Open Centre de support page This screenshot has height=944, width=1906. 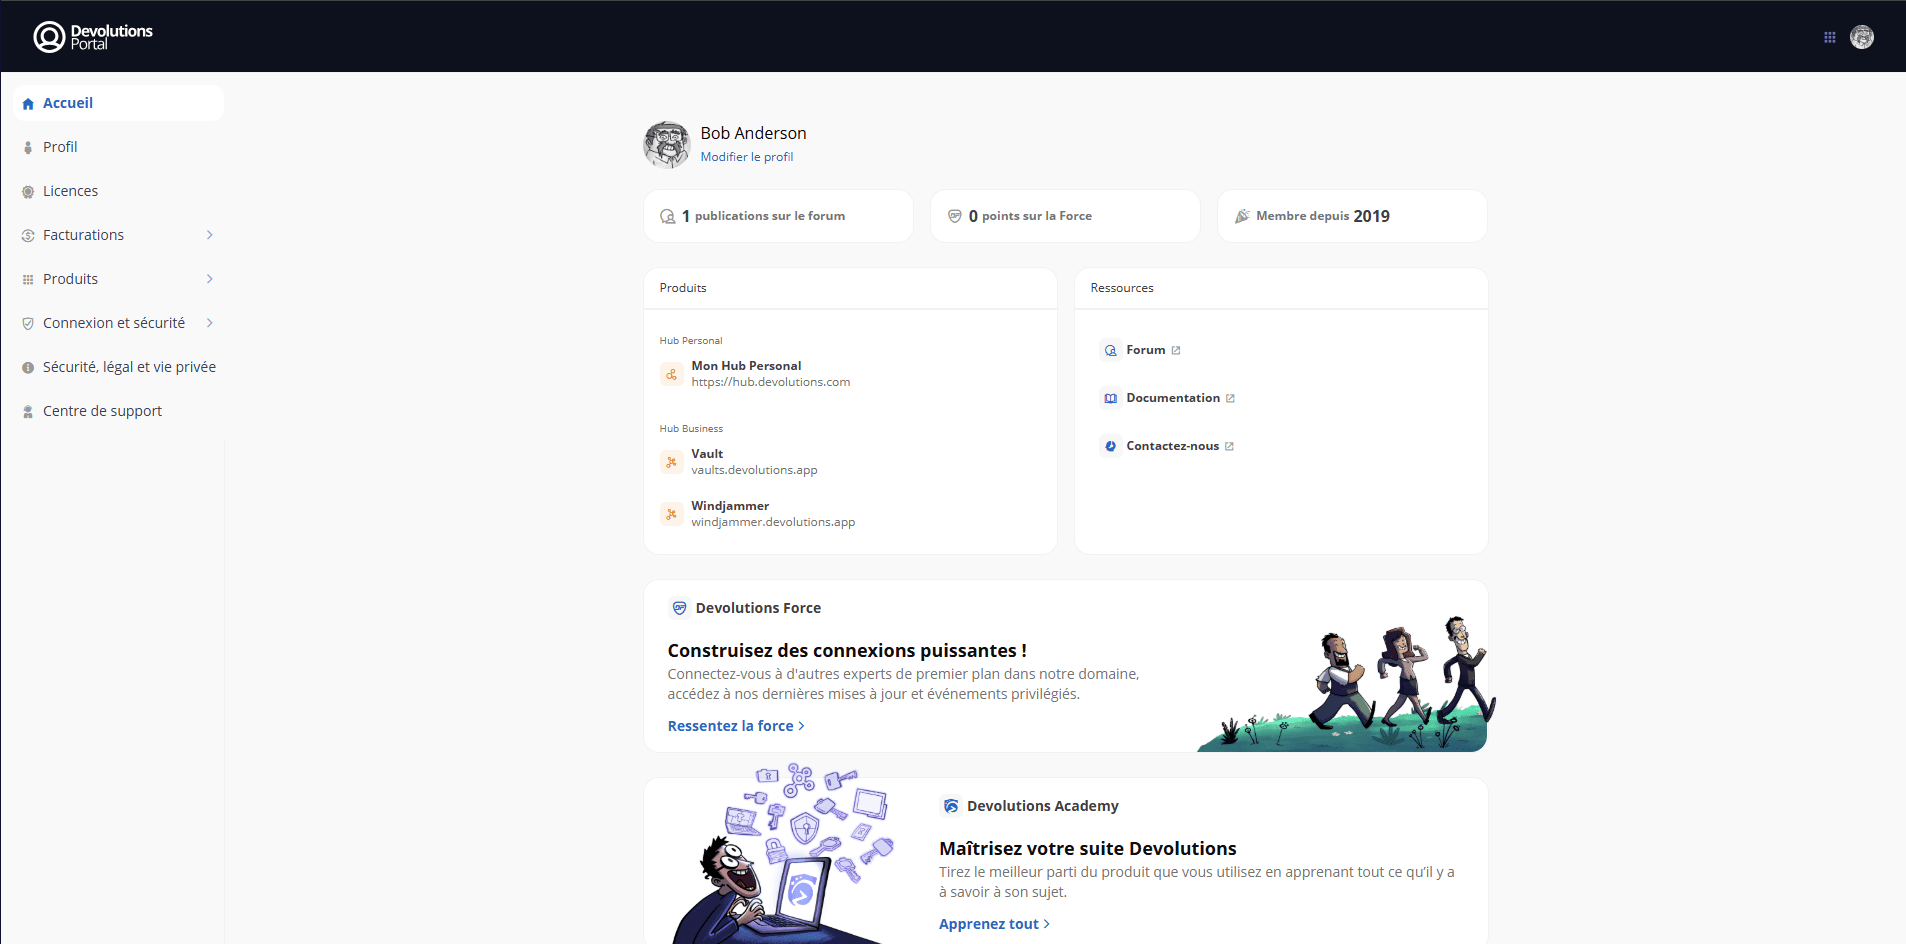click(102, 411)
